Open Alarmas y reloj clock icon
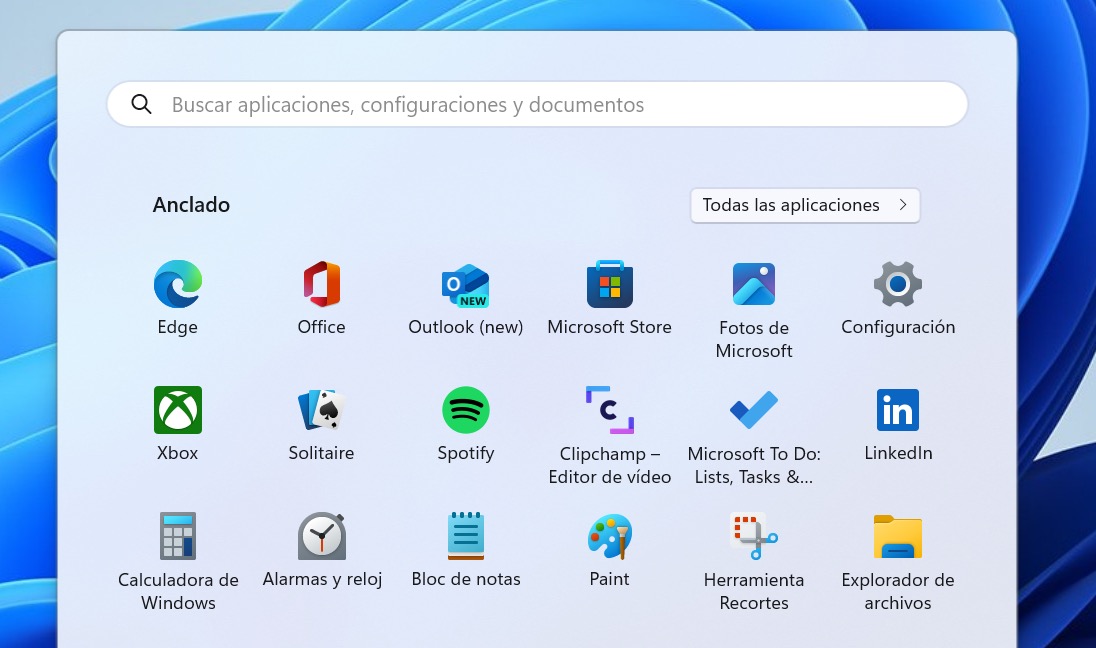1096x648 pixels. tap(322, 535)
